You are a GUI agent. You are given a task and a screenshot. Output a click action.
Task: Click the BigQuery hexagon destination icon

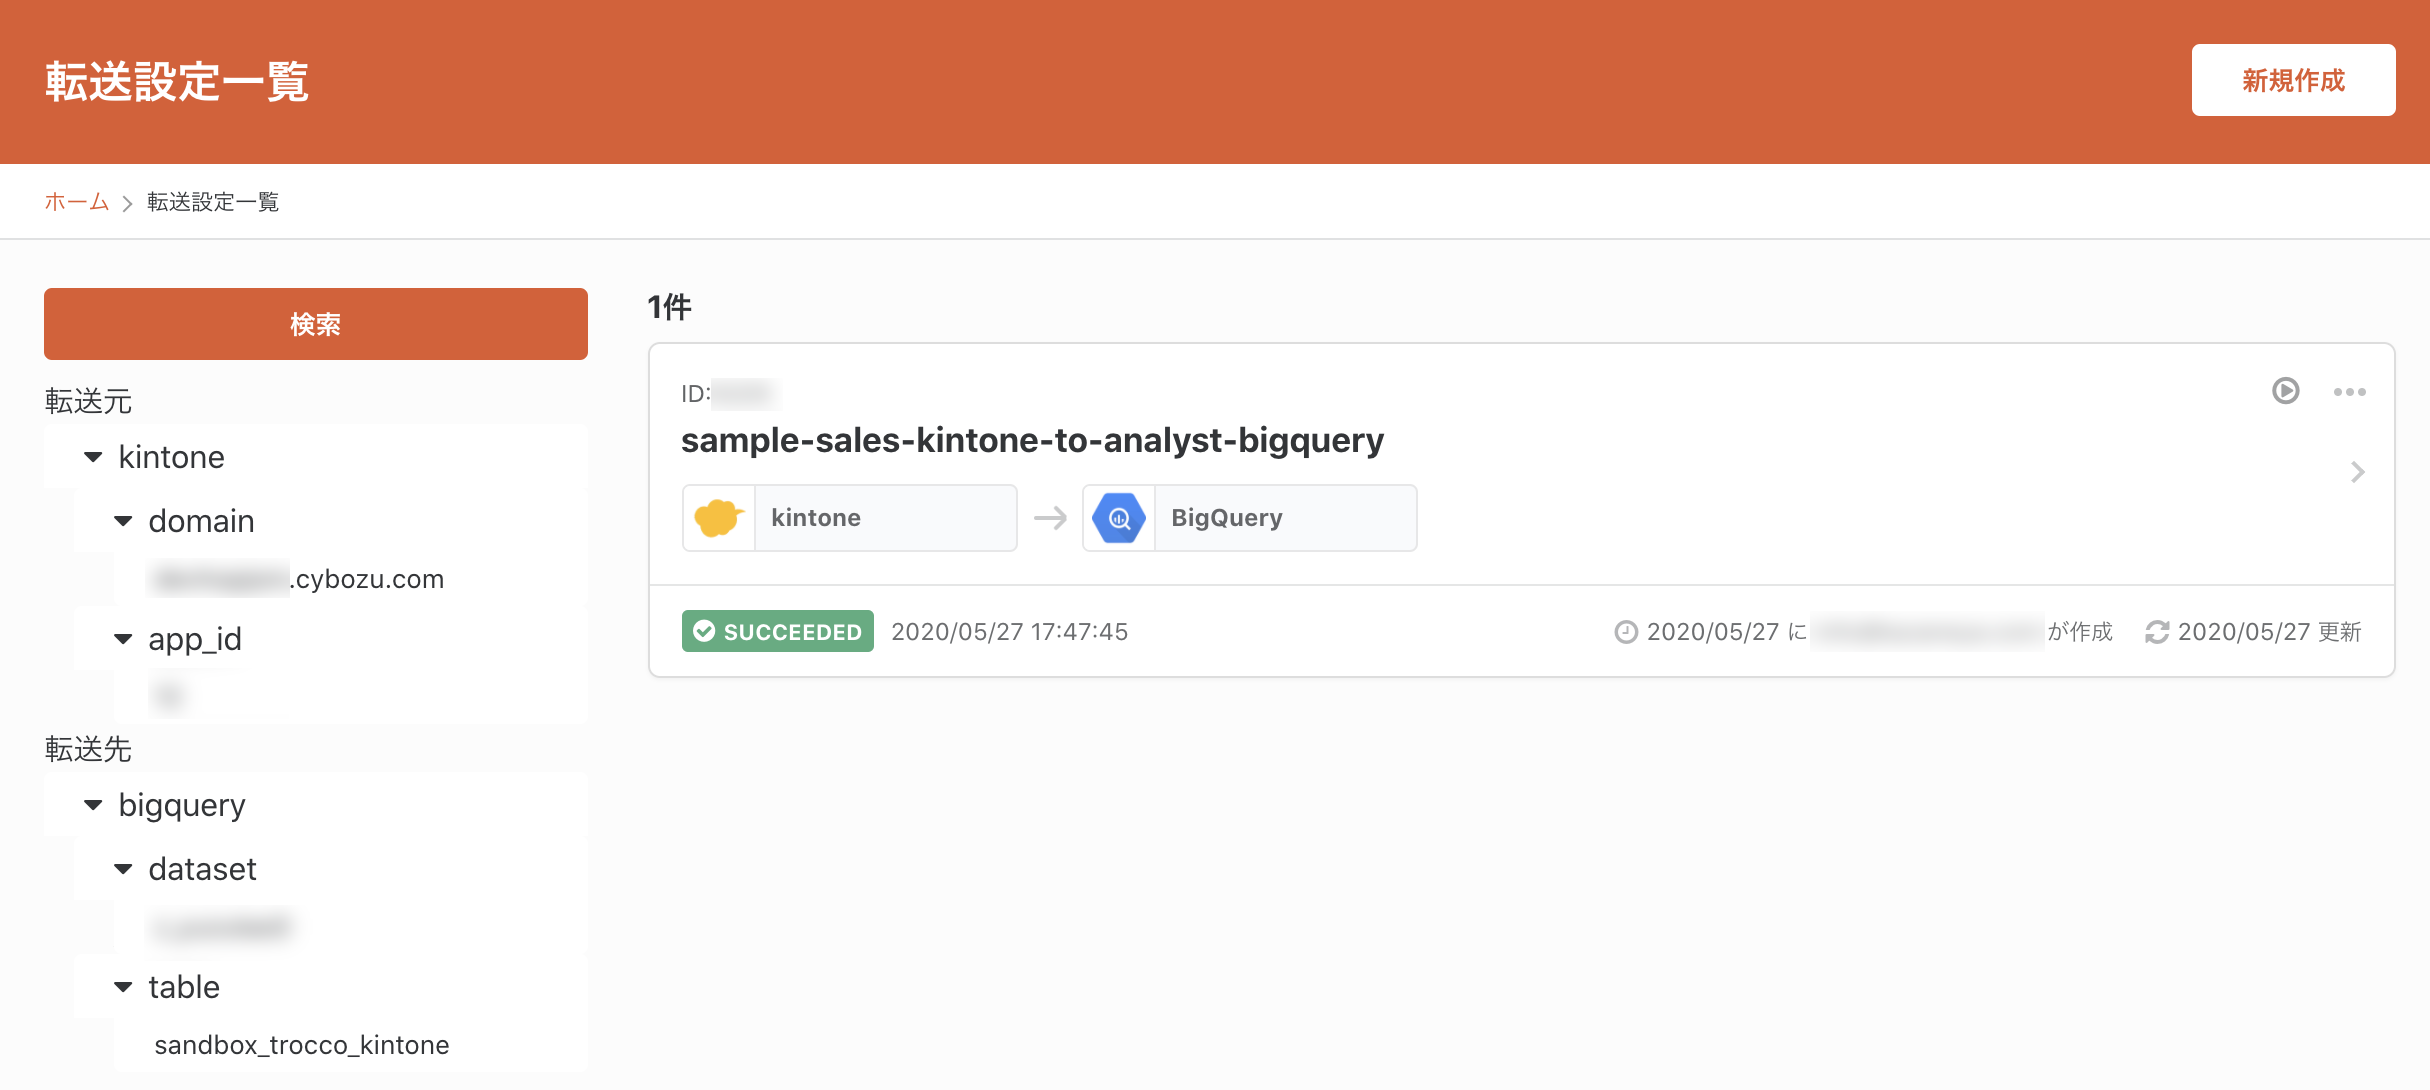click(1119, 518)
